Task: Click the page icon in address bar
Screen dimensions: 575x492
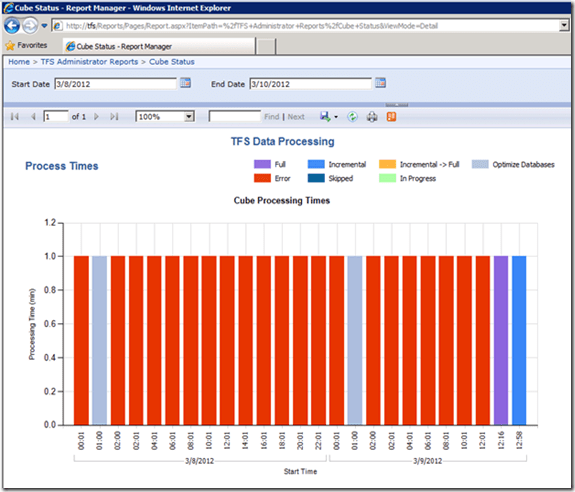Action: (58, 26)
